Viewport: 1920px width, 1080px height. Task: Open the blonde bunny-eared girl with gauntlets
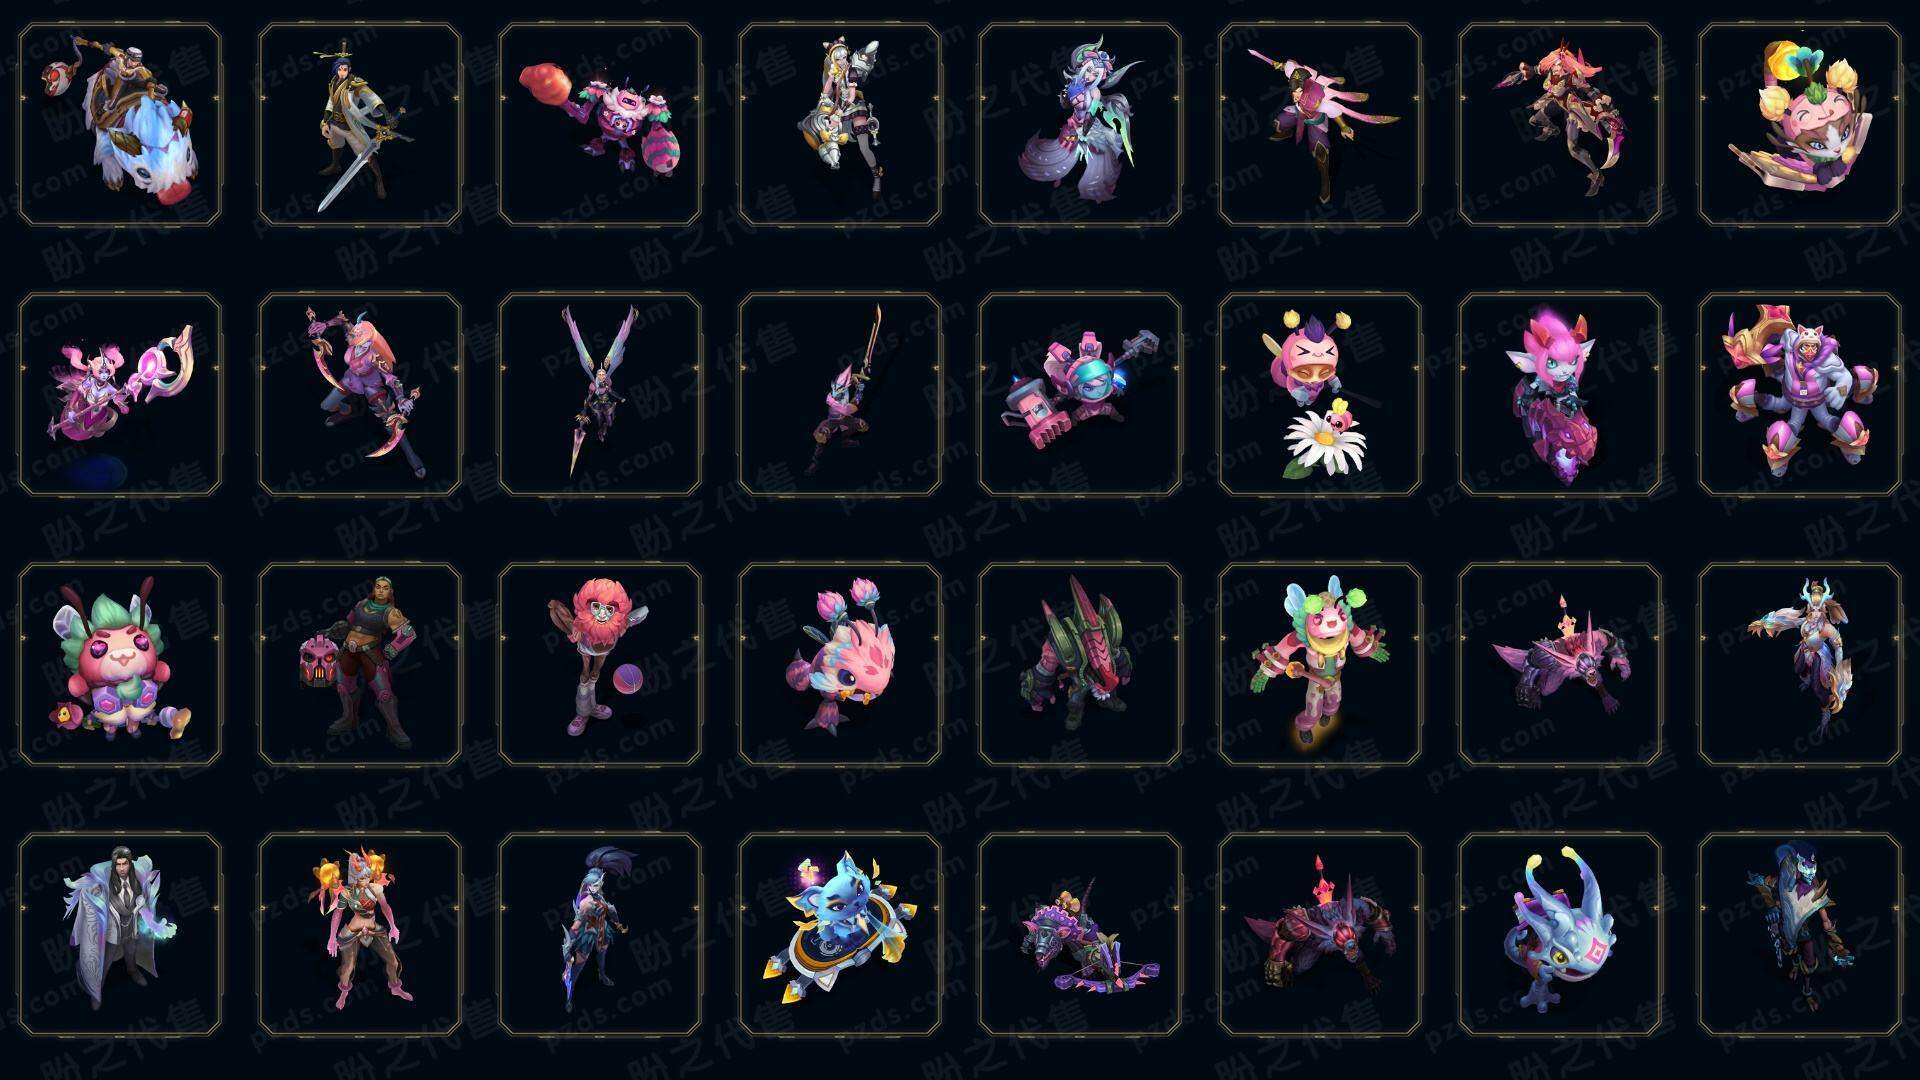click(840, 124)
